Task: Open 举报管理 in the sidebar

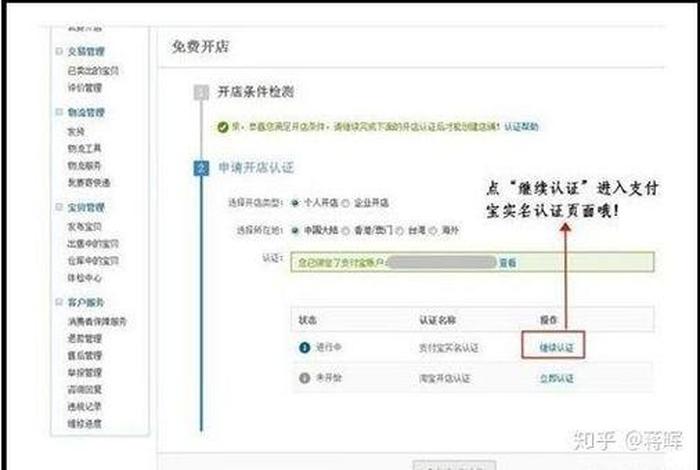Action: (85, 373)
